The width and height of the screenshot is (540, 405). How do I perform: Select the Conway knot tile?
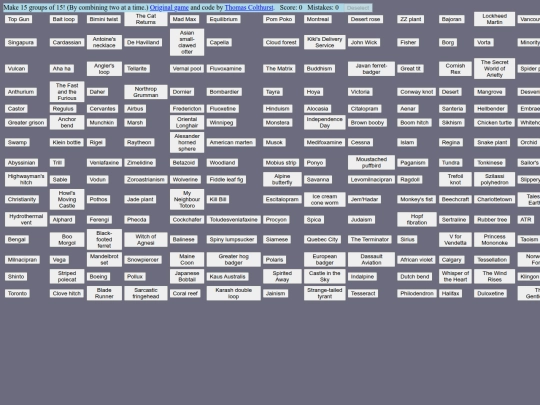click(x=417, y=92)
